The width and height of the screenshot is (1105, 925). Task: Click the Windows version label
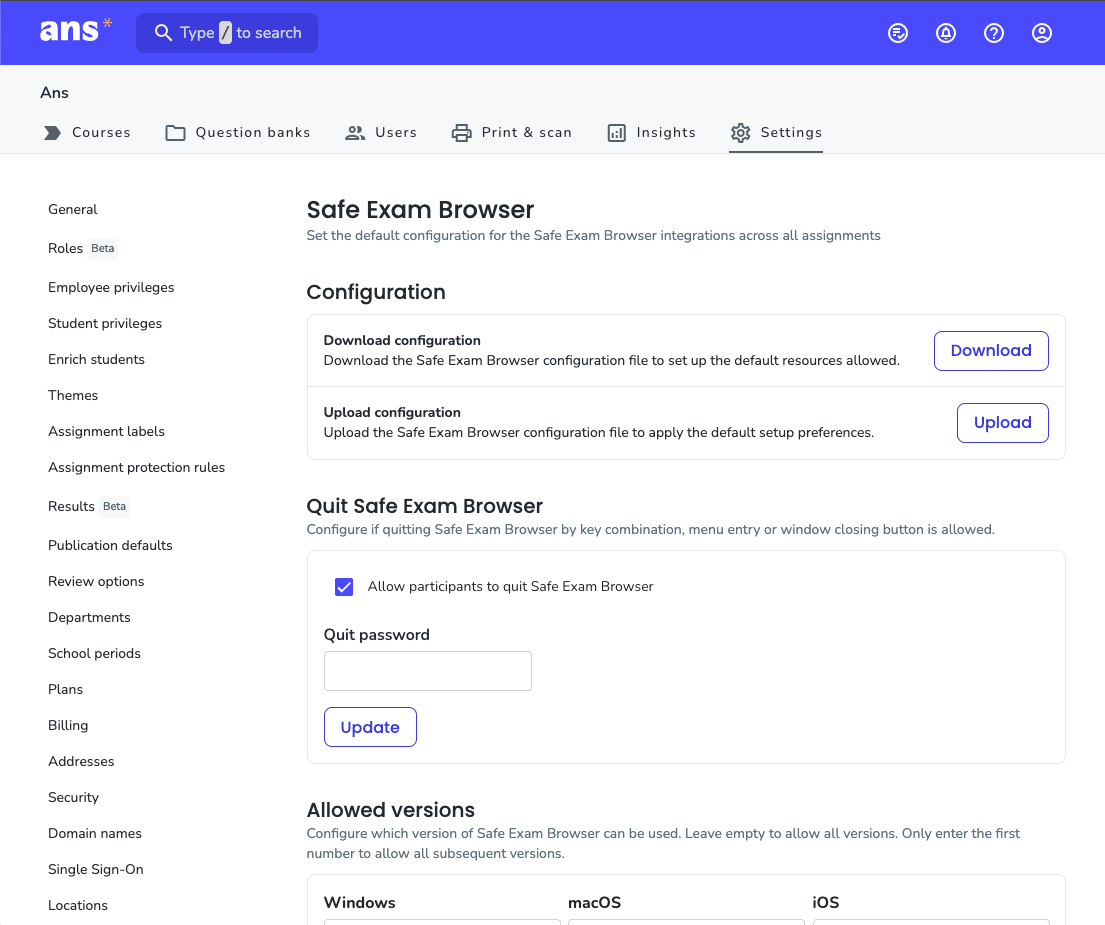point(359,902)
